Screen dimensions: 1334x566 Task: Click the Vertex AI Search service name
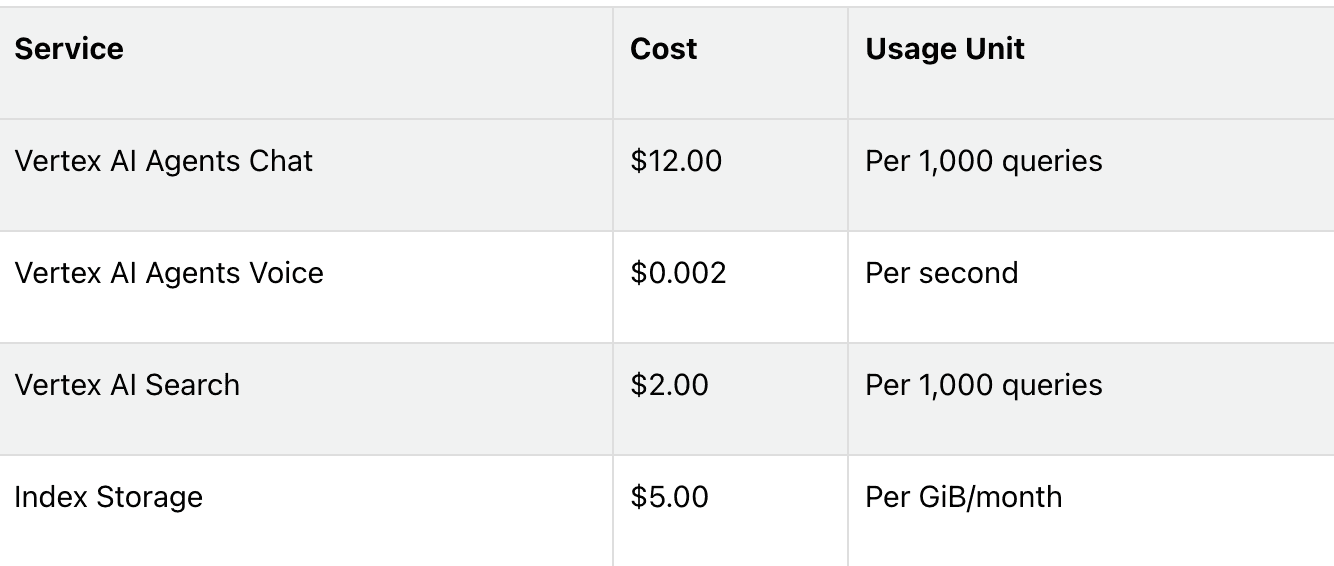127,385
